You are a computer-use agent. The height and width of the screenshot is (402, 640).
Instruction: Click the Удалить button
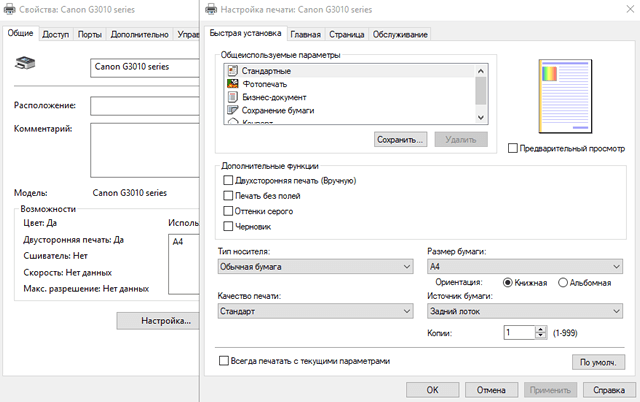[x=461, y=140]
